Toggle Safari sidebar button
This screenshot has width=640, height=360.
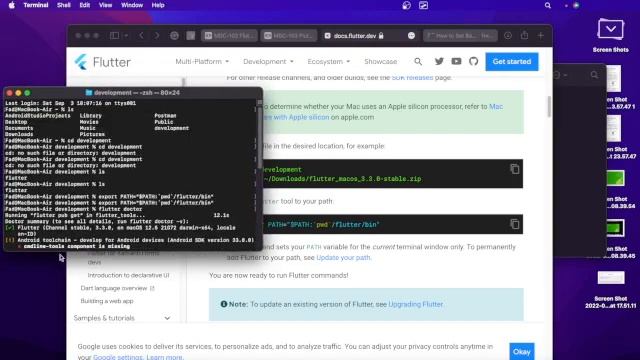click(114, 36)
